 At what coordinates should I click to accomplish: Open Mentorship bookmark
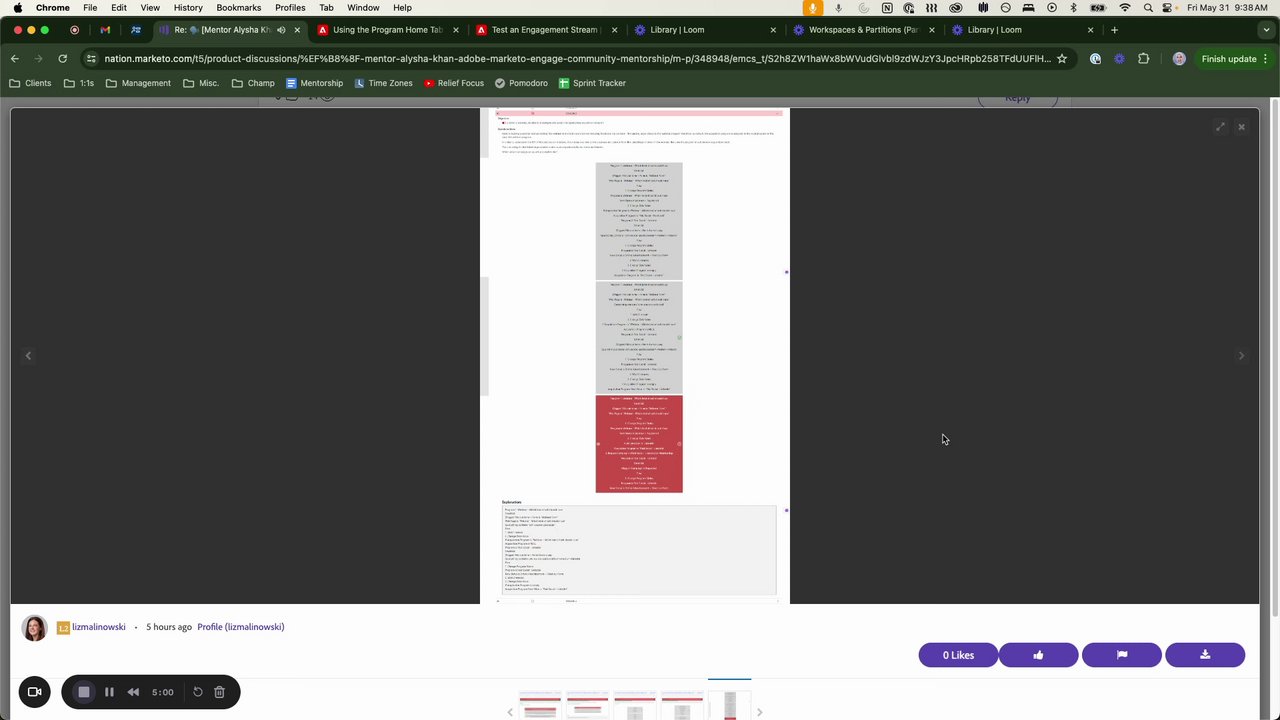(314, 83)
